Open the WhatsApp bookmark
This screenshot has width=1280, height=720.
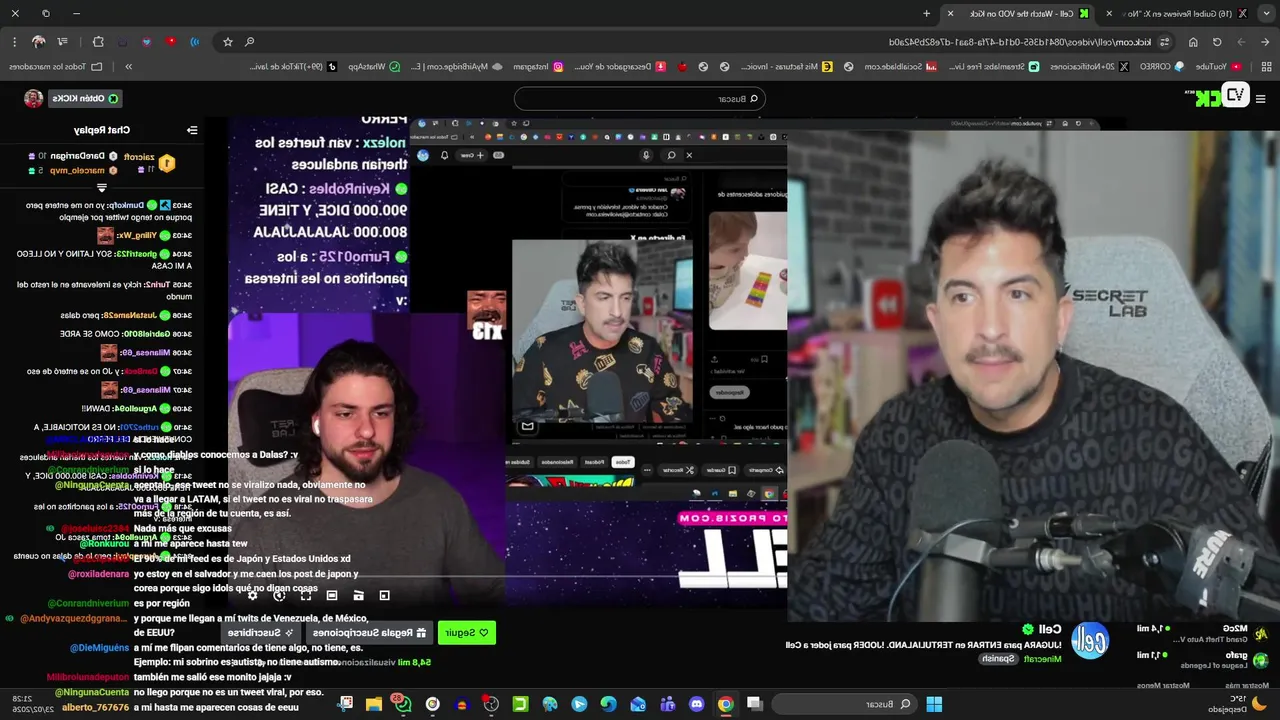click(374, 66)
